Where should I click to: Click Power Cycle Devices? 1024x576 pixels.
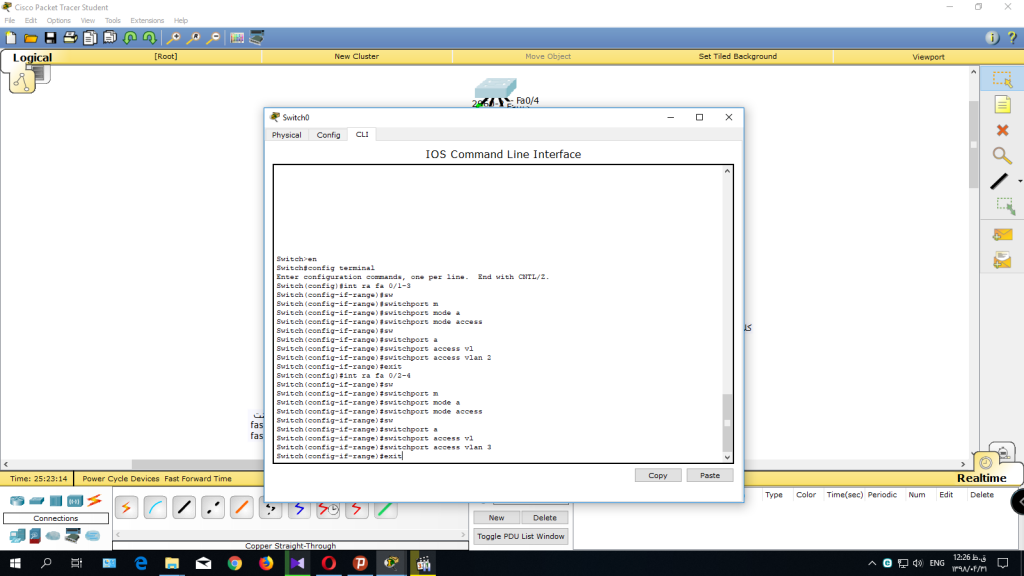pyautogui.click(x=120, y=479)
